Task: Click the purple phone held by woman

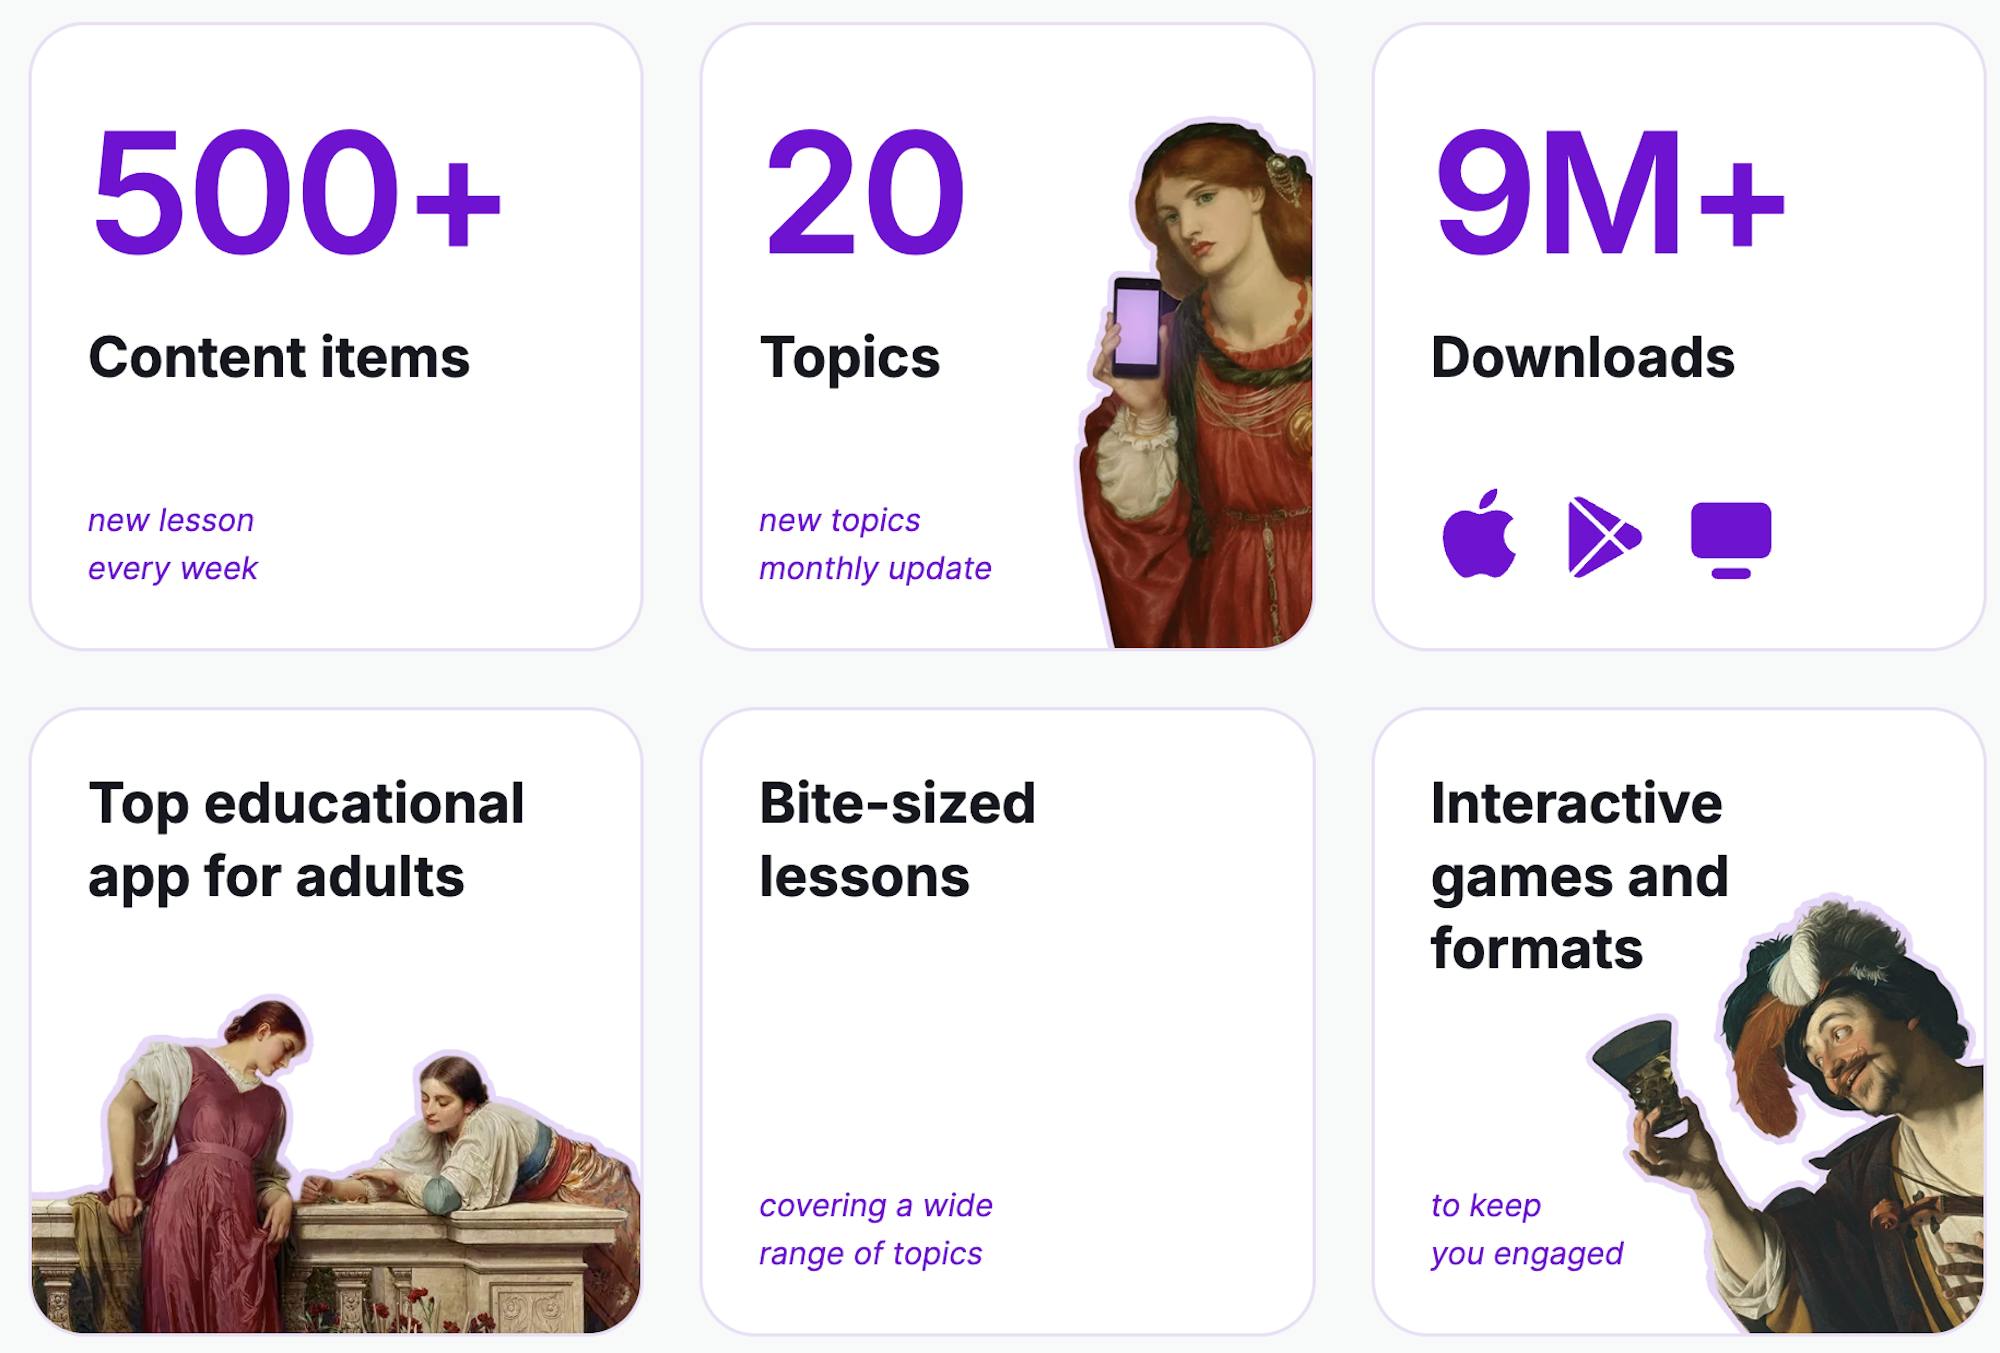Action: 1137,327
